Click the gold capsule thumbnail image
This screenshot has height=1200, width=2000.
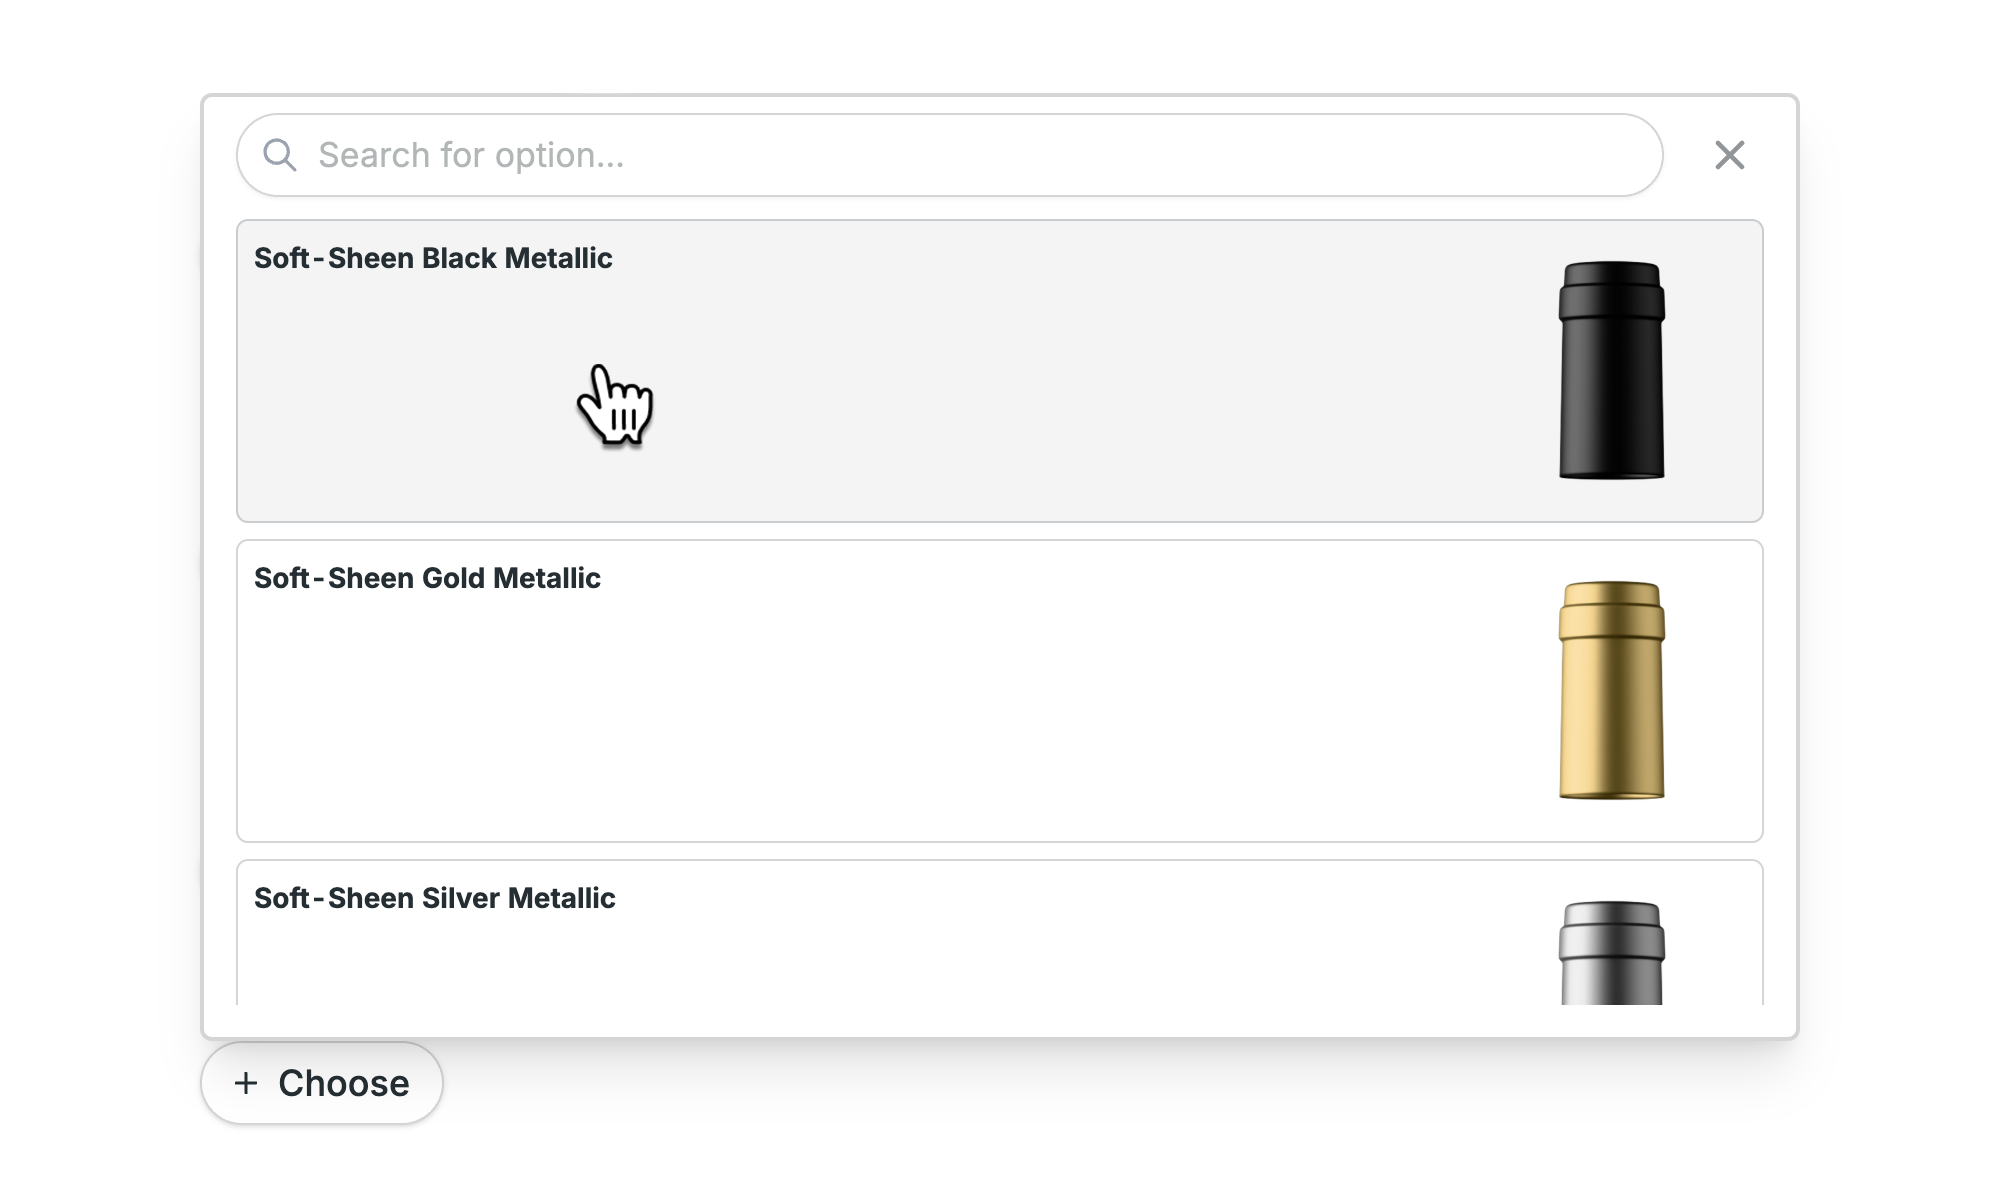[x=1612, y=690]
